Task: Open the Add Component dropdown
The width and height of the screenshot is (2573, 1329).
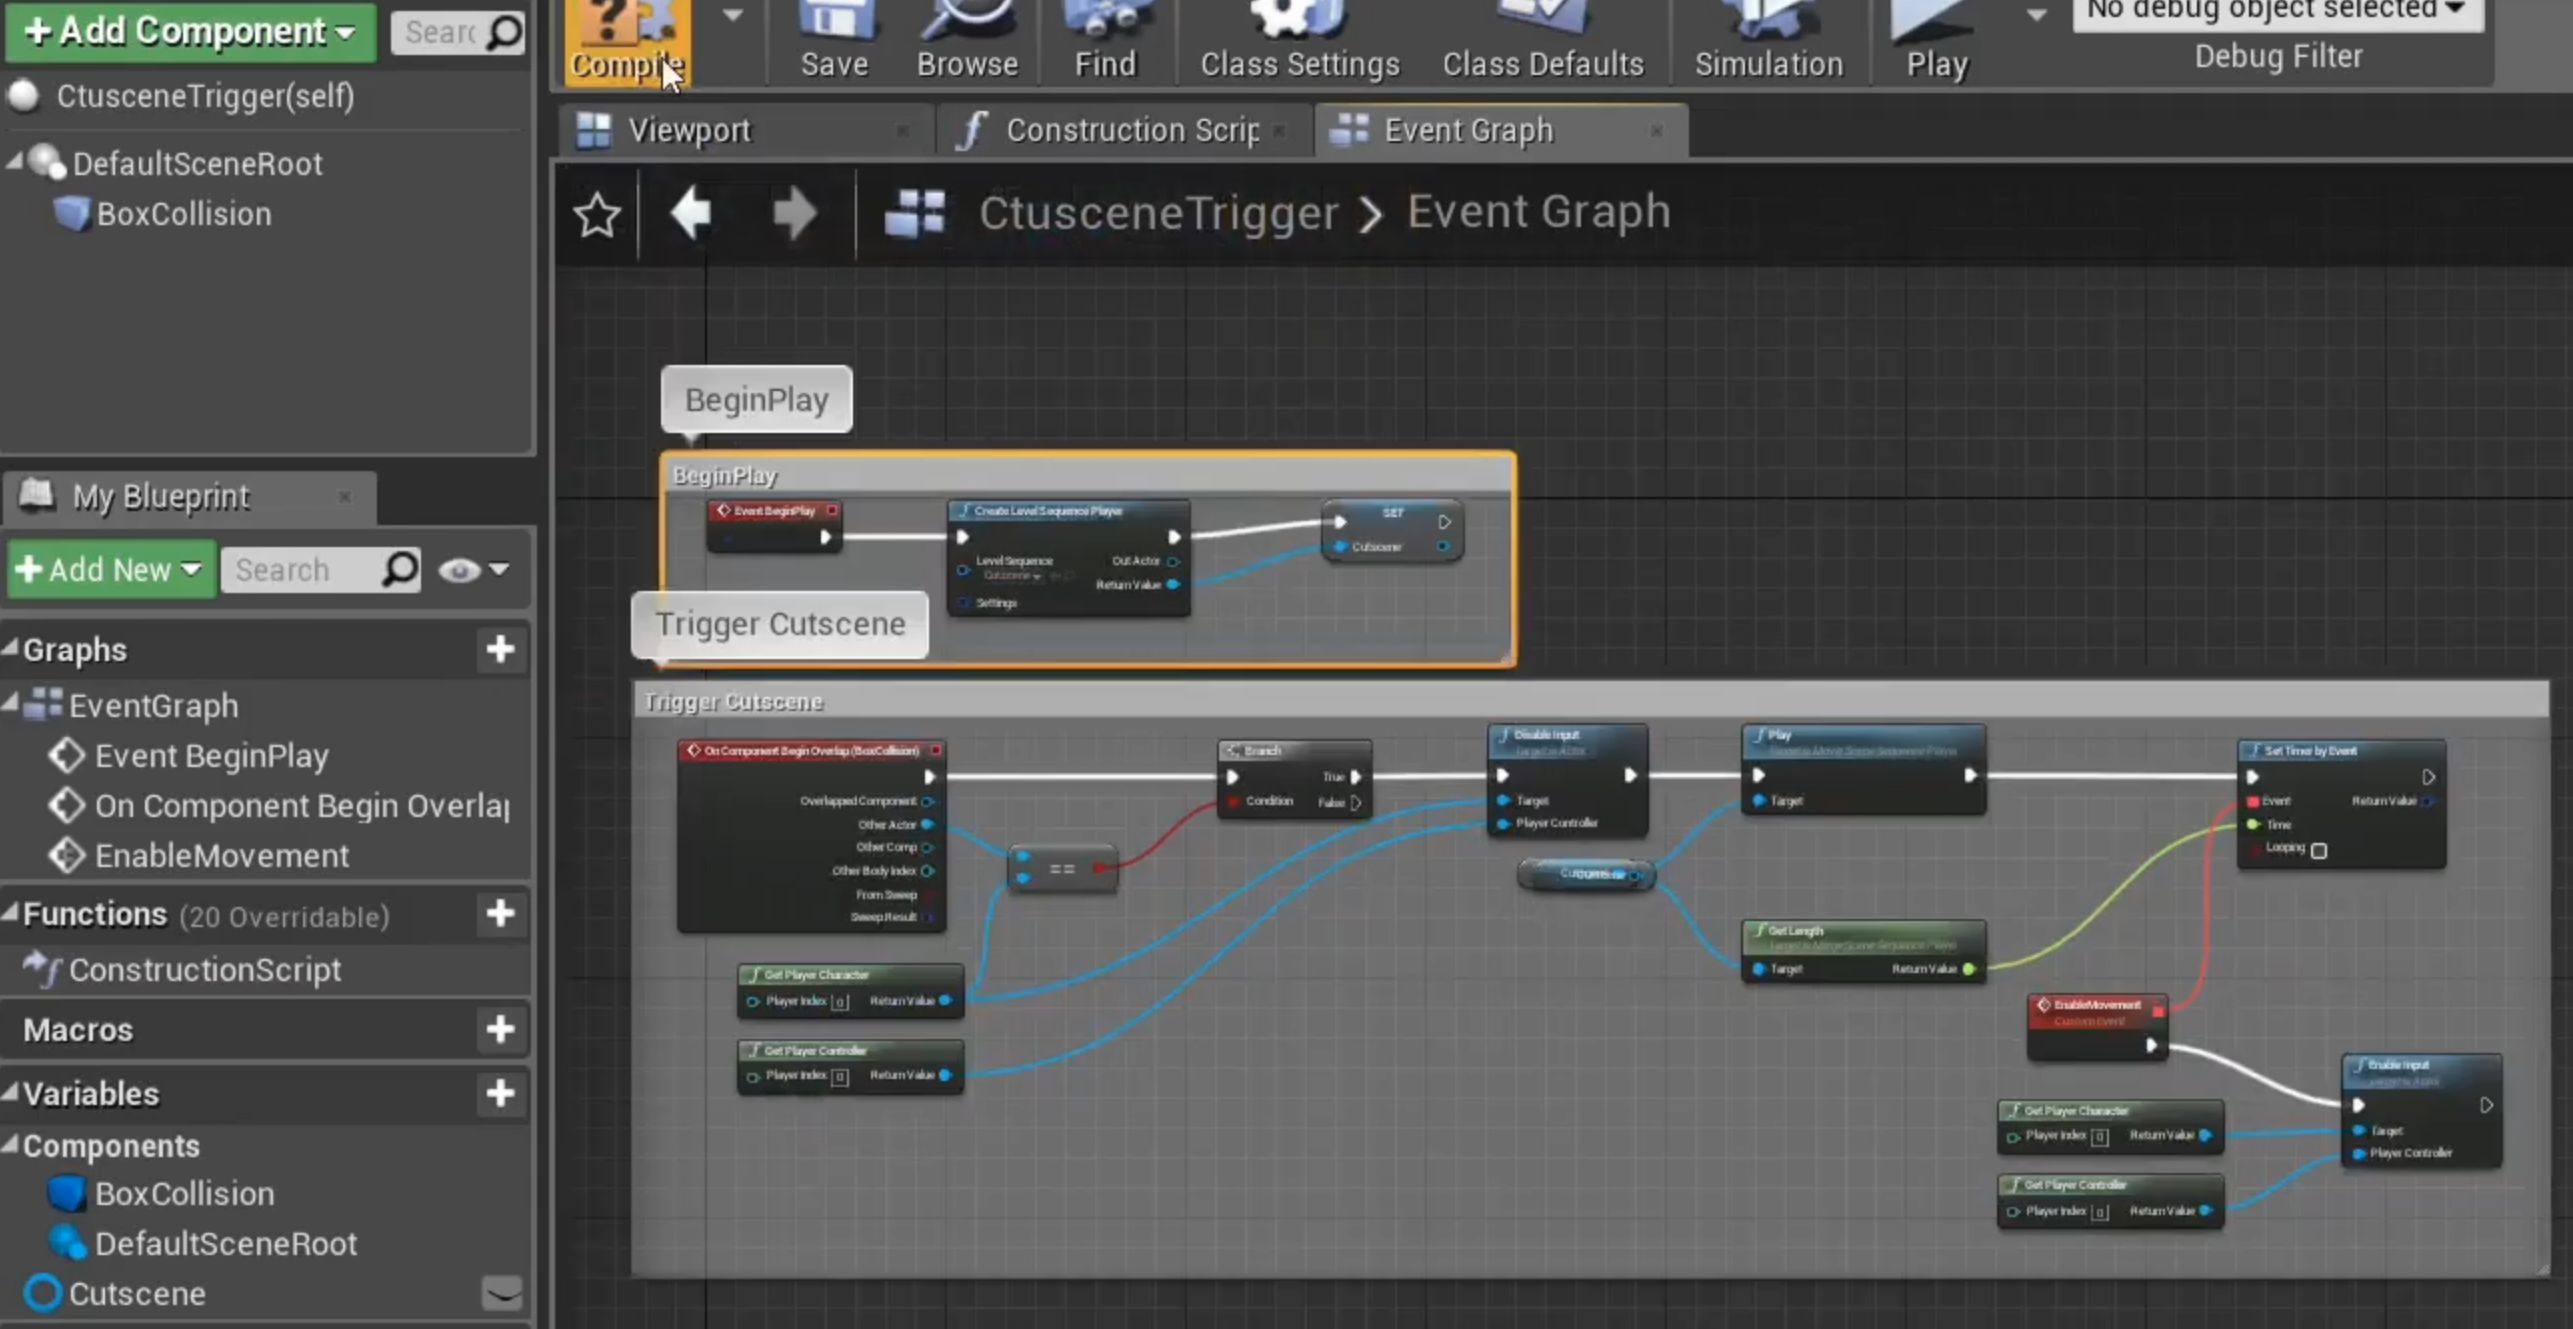Action: coord(190,32)
